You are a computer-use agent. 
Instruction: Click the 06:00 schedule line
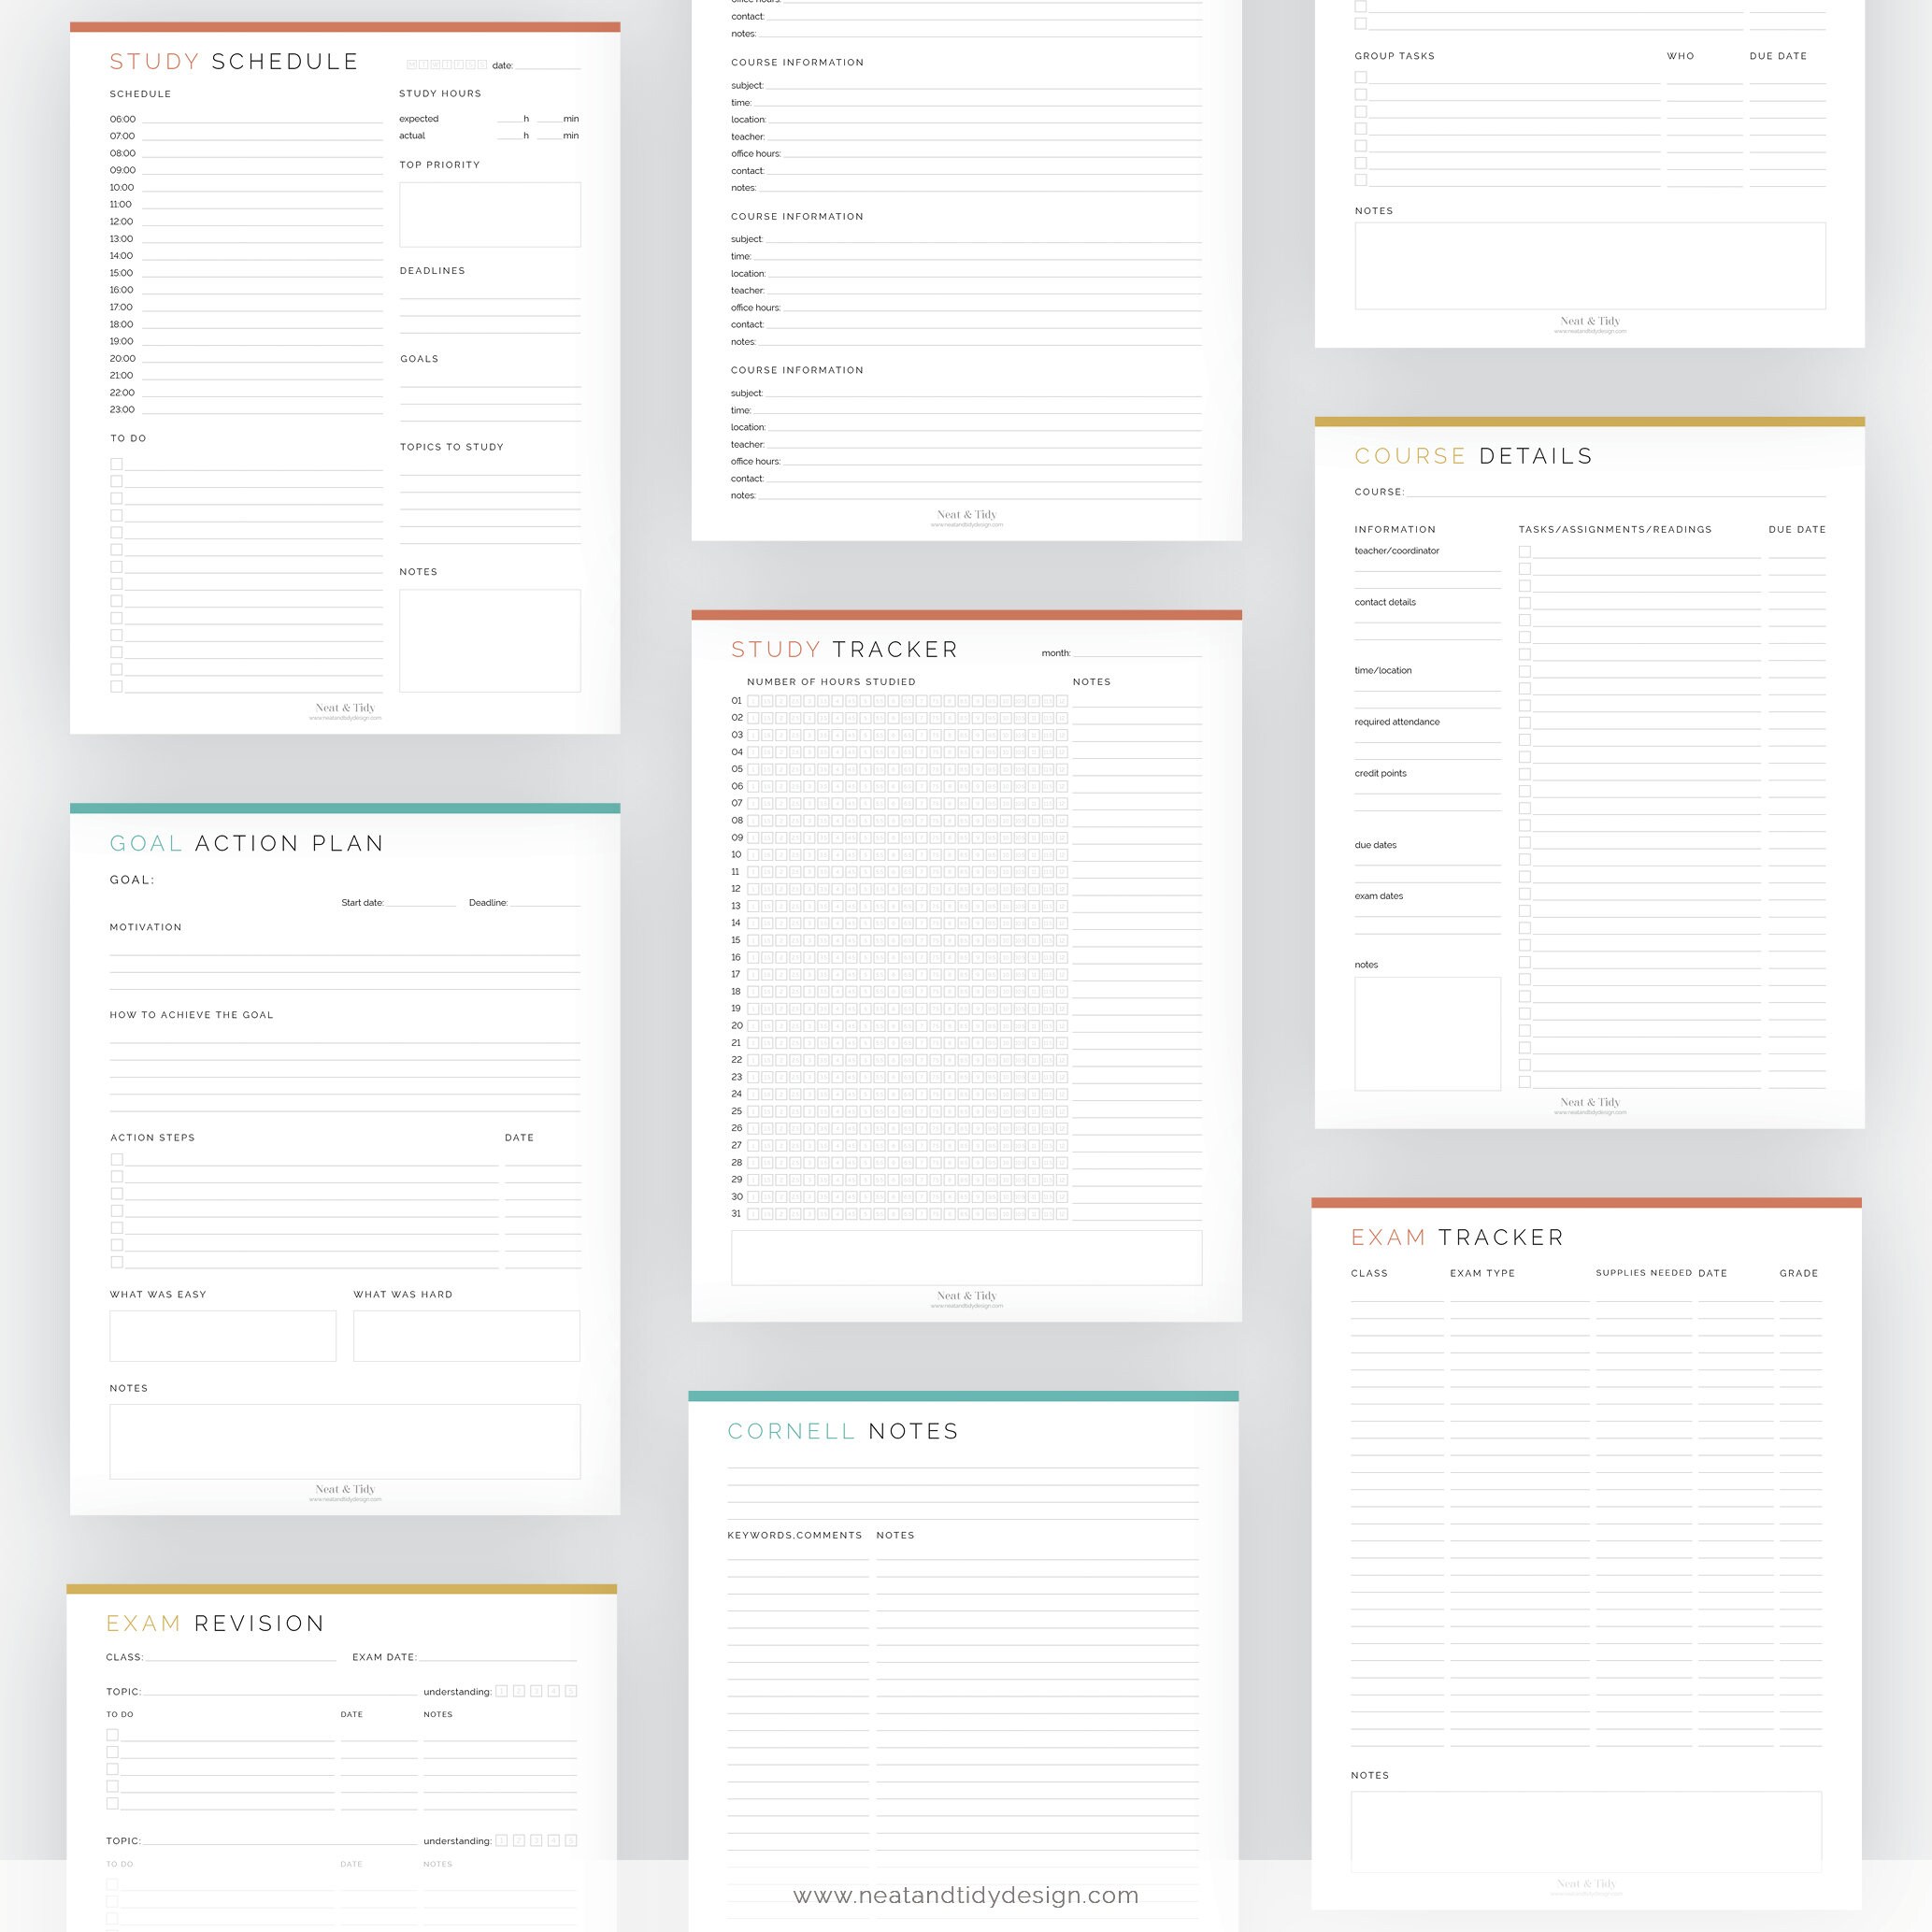tap(263, 119)
